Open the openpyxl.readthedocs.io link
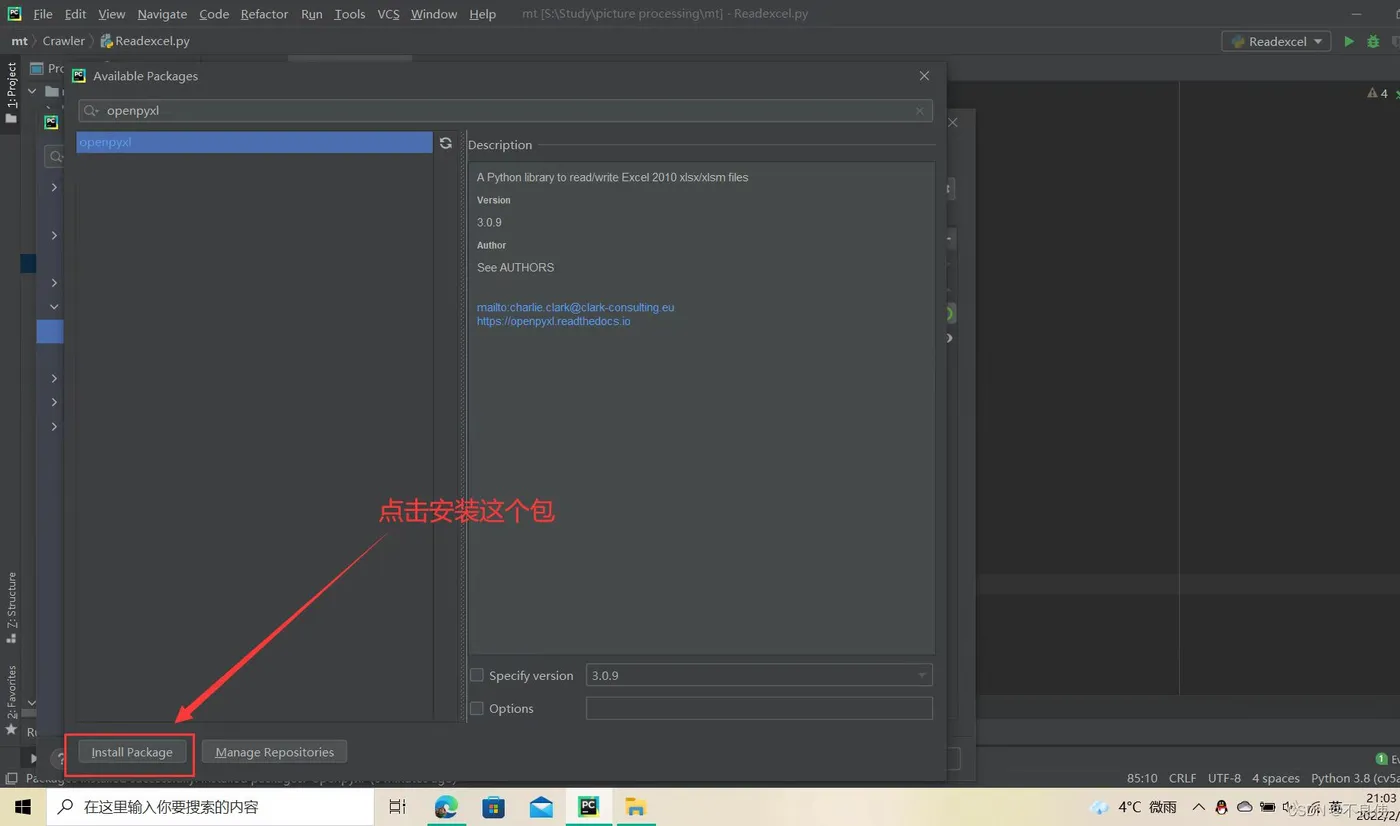This screenshot has height=826, width=1400. click(553, 321)
